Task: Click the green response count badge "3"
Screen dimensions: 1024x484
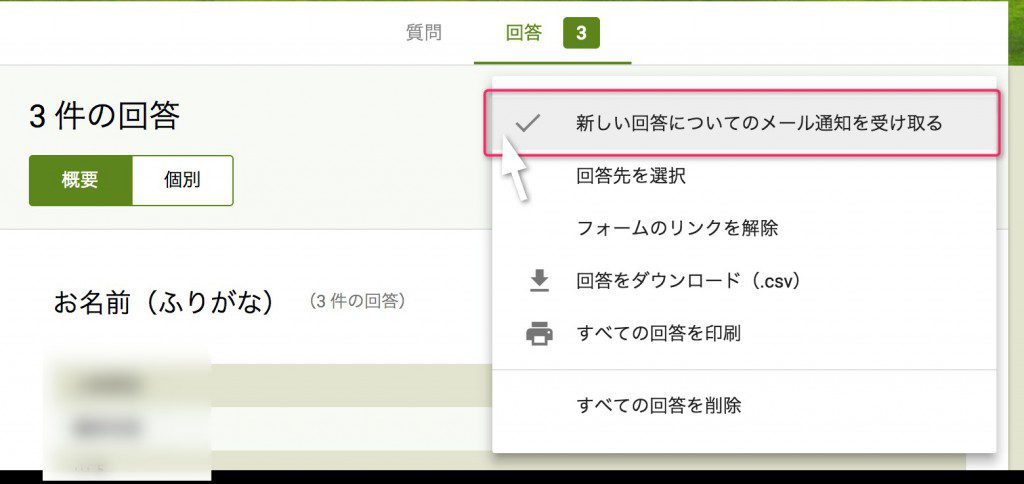Action: point(581,34)
